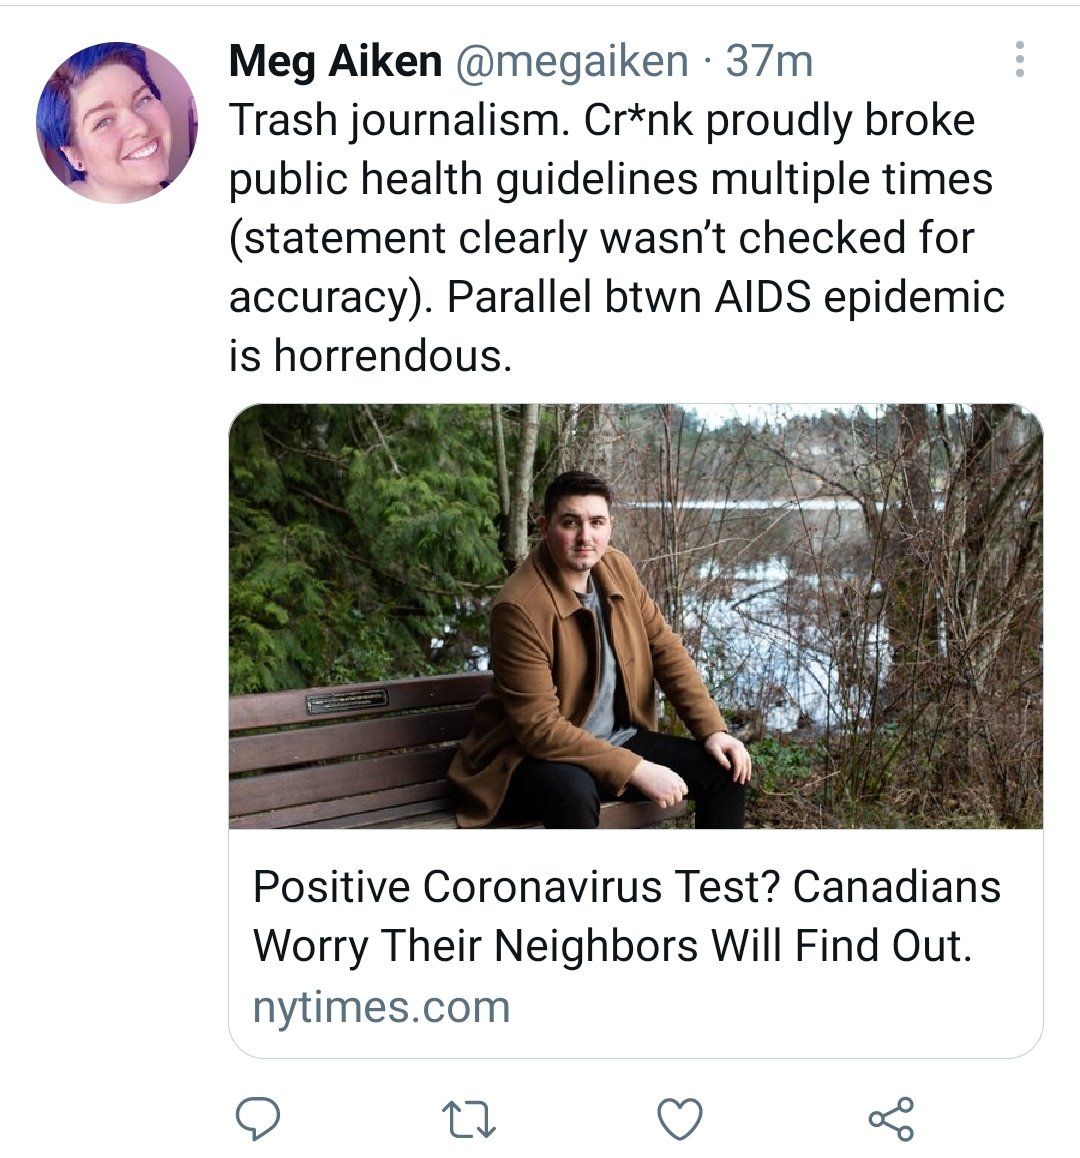This screenshot has width=1080, height=1158.
Task: Open the three-dot more options menu
Action: (1019, 60)
